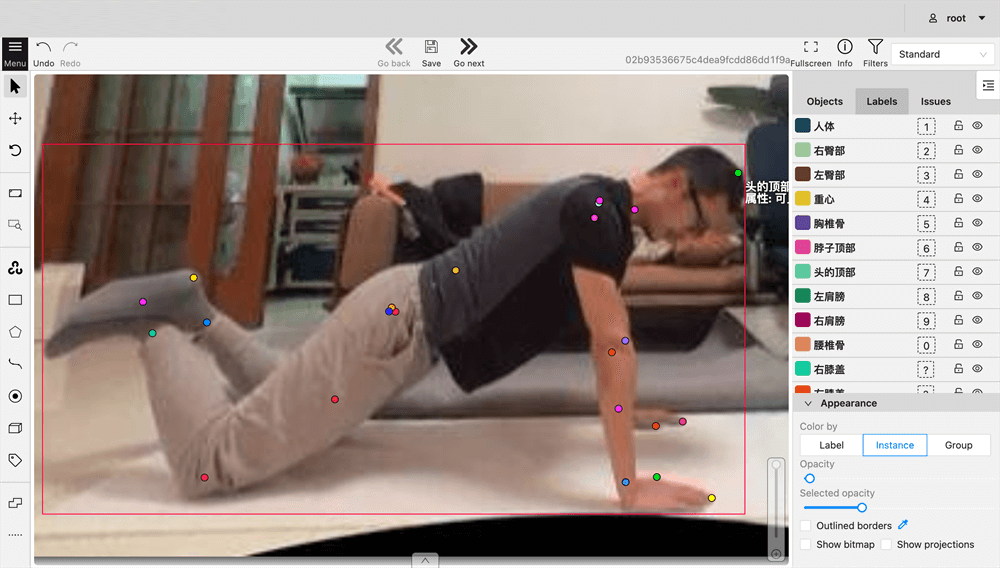Enable Outlined borders checkbox
1000x568 pixels.
coord(805,525)
